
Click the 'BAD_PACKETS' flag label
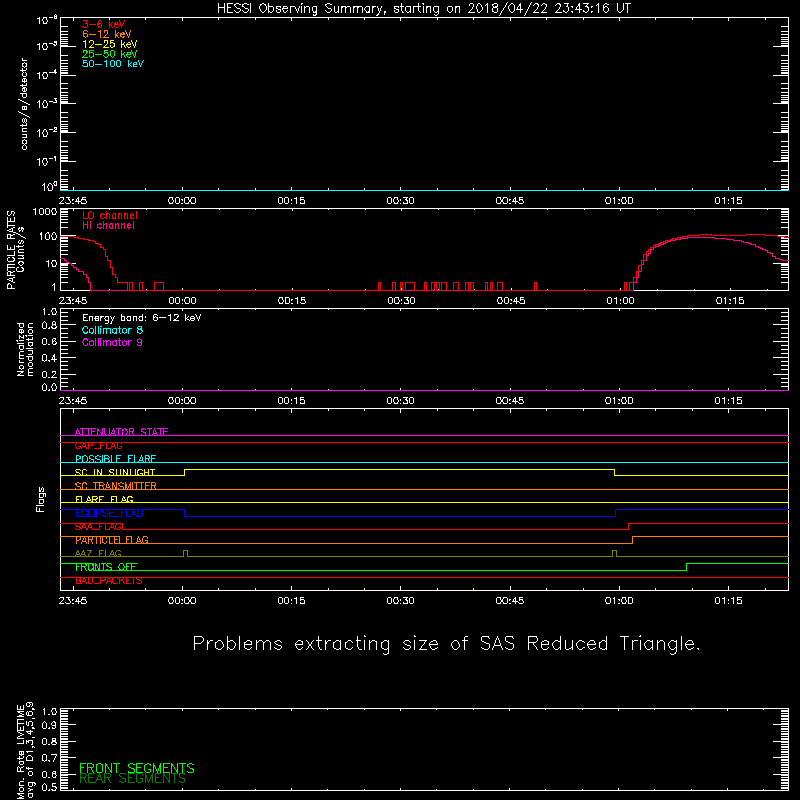point(109,581)
